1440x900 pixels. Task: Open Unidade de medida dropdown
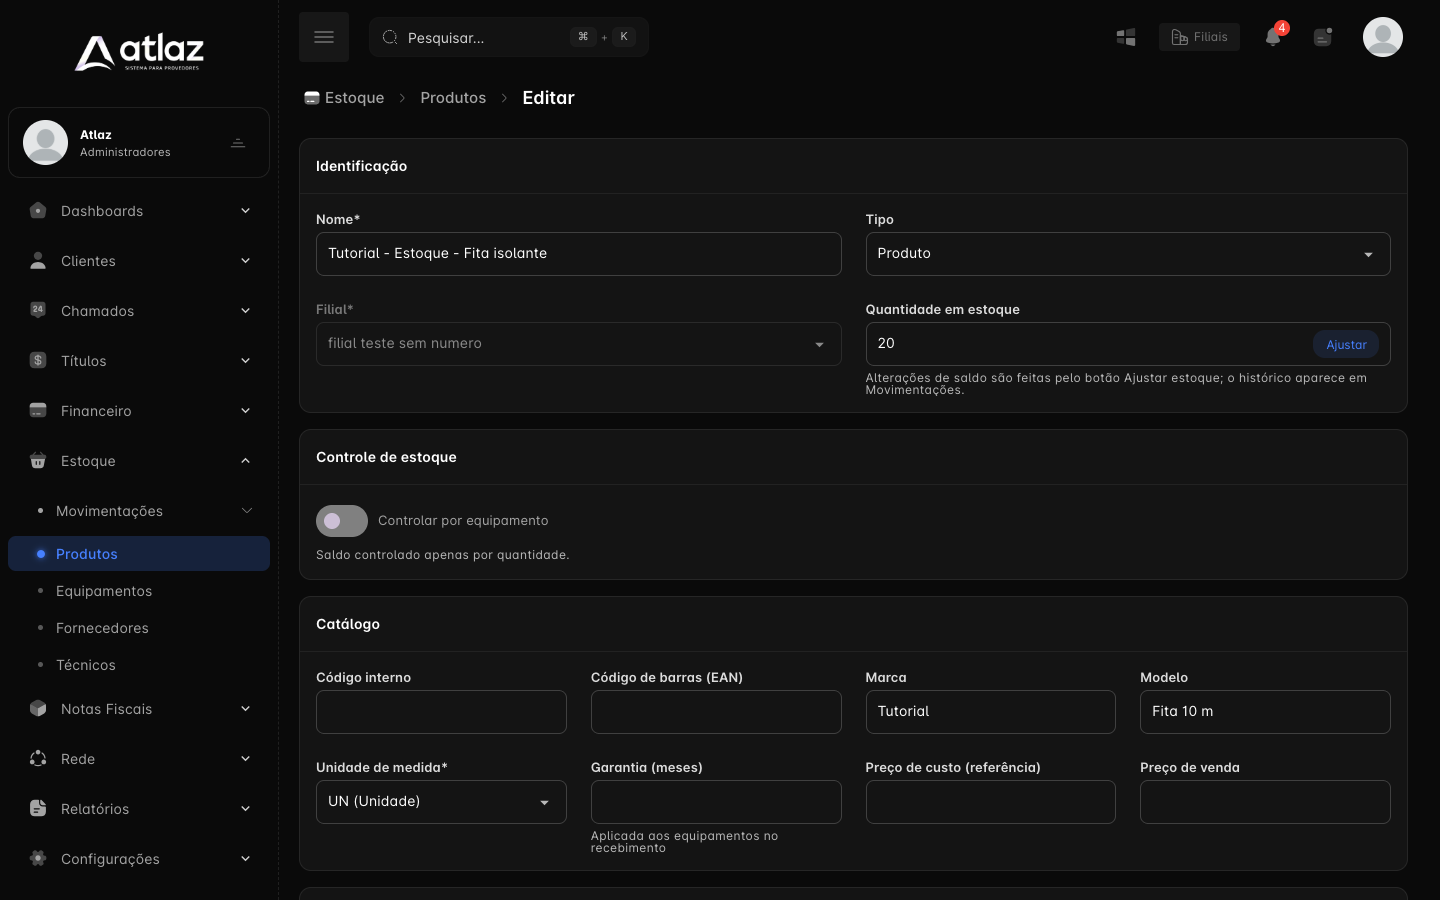pos(441,802)
